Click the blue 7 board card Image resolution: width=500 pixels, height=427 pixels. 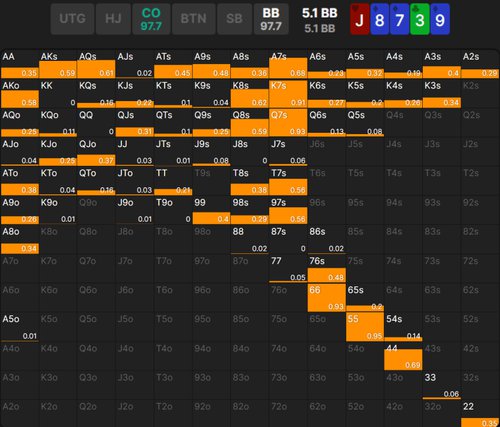(400, 19)
